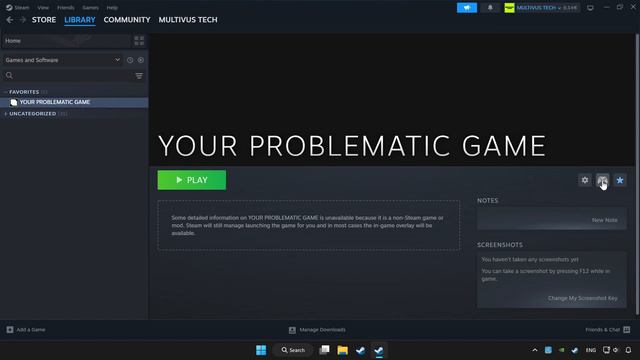Click the library page vertical scrollbar
Viewport: 640px width, 360px height.
[x=638, y=174]
